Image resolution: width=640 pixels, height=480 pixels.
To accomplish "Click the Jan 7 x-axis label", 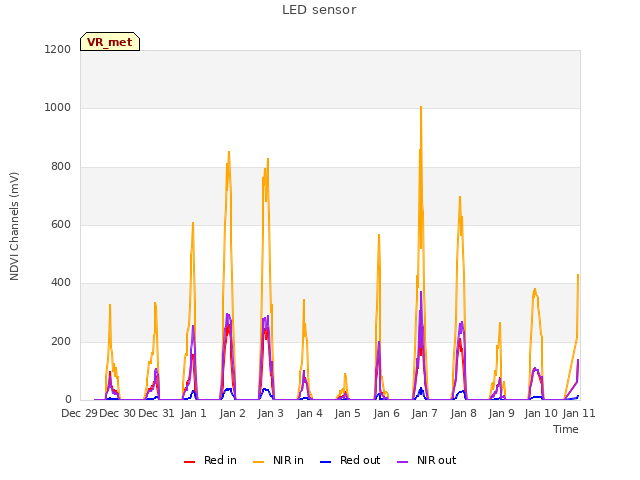I will tap(424, 413).
